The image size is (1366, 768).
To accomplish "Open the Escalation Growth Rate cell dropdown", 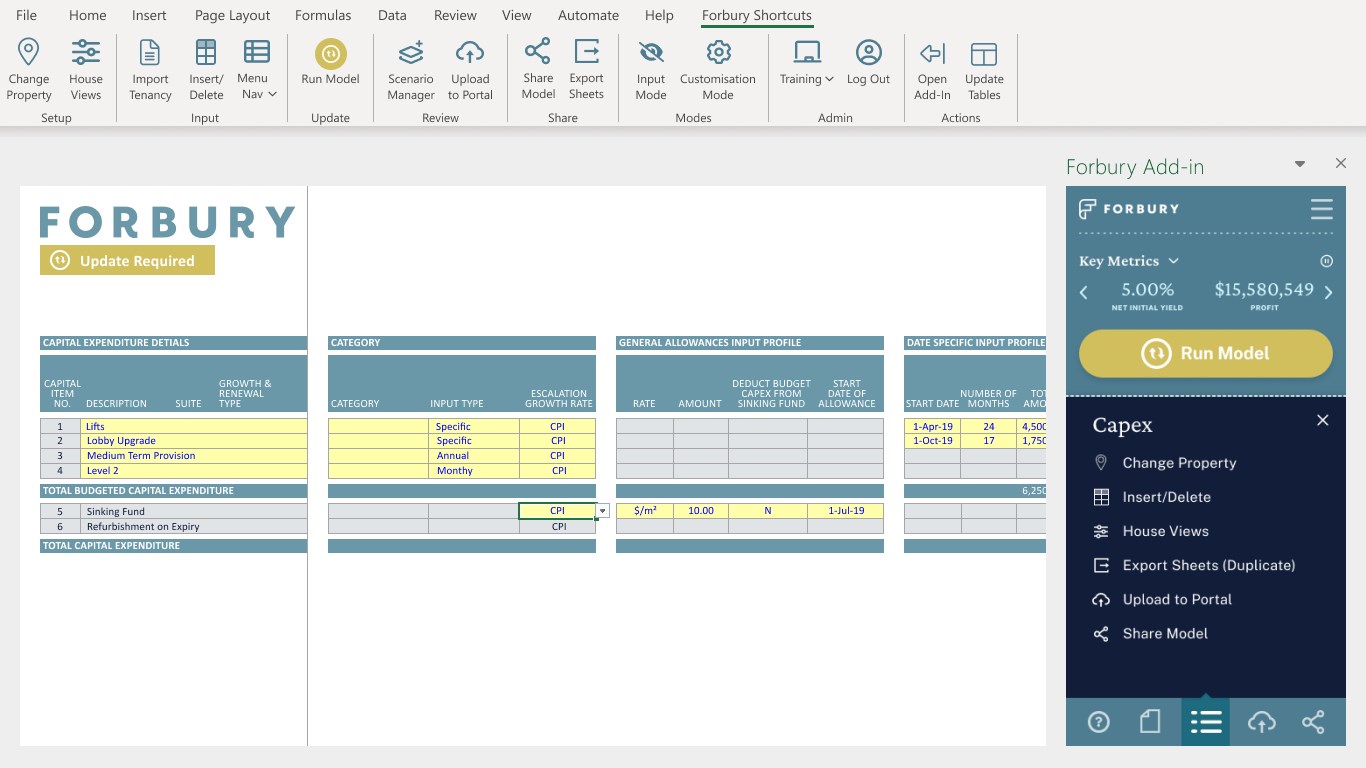I will (602, 511).
